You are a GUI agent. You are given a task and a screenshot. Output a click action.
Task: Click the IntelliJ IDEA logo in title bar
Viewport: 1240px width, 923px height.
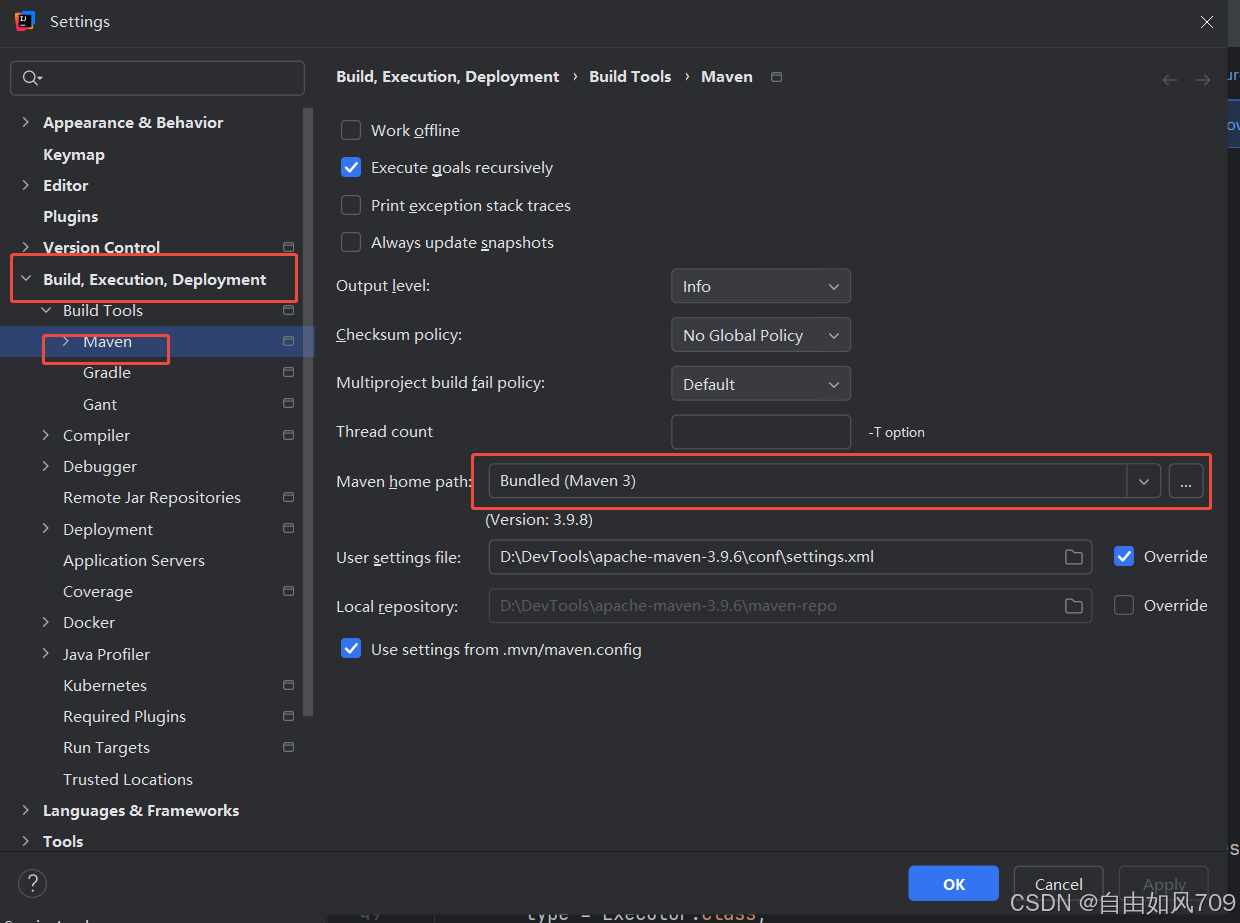pos(25,21)
